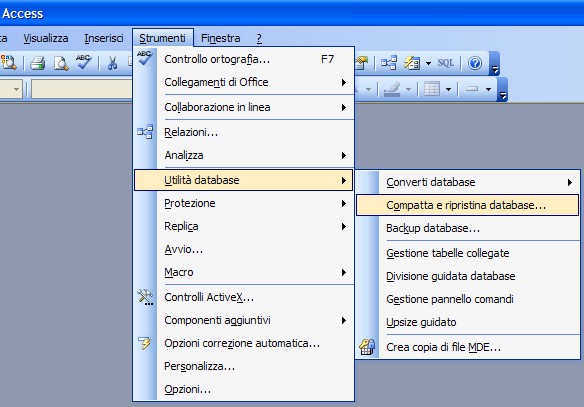Open the ? help menu
This screenshot has width=584, height=407.
tap(259, 38)
